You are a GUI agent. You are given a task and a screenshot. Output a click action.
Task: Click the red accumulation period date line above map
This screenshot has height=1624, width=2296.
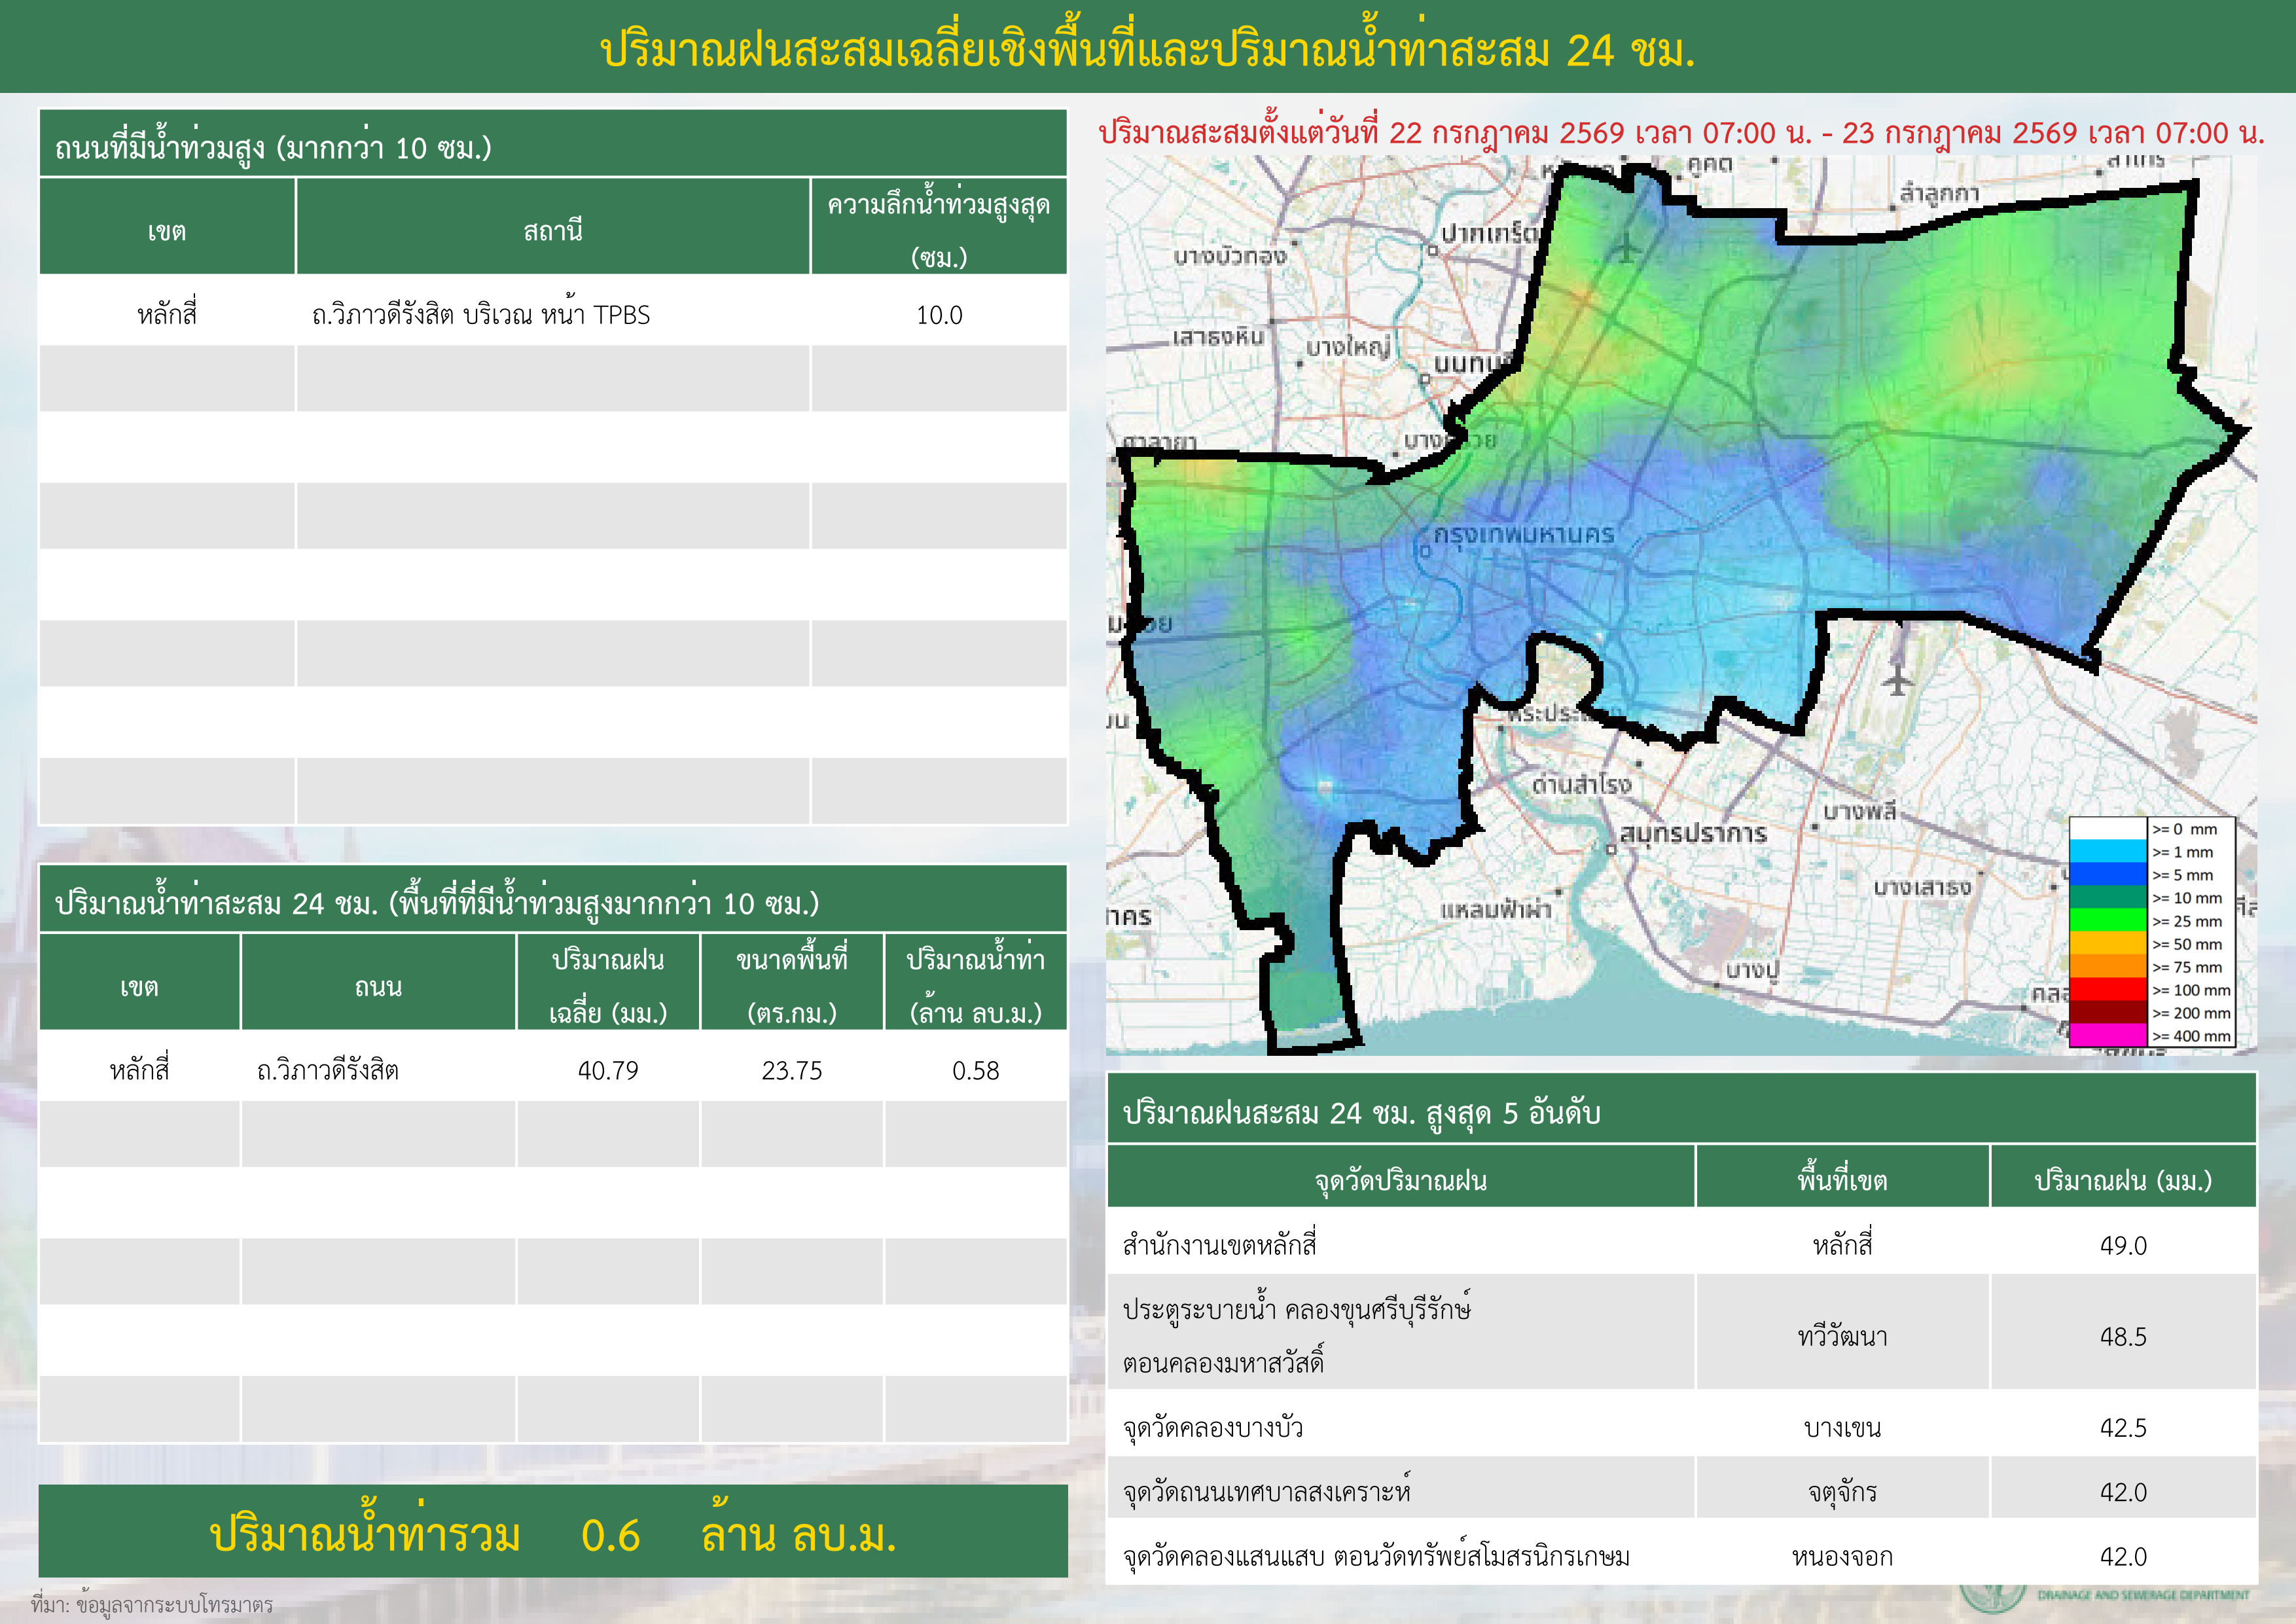pyautogui.click(x=1682, y=132)
